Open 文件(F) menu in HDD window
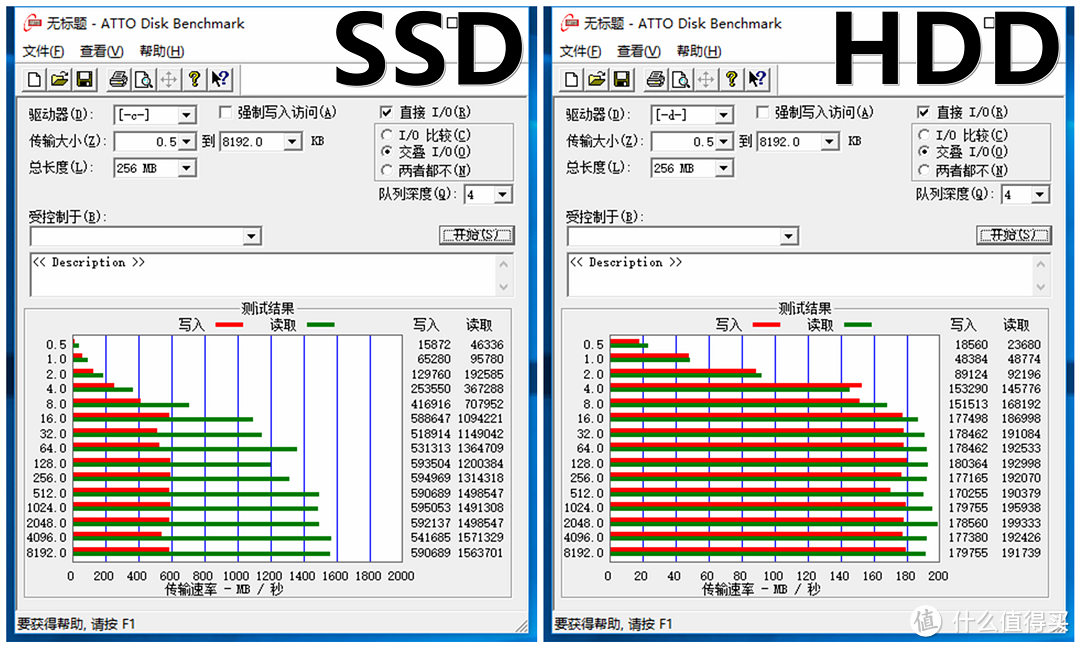Screen dimensions: 1080x648 pyautogui.click(x=580, y=52)
